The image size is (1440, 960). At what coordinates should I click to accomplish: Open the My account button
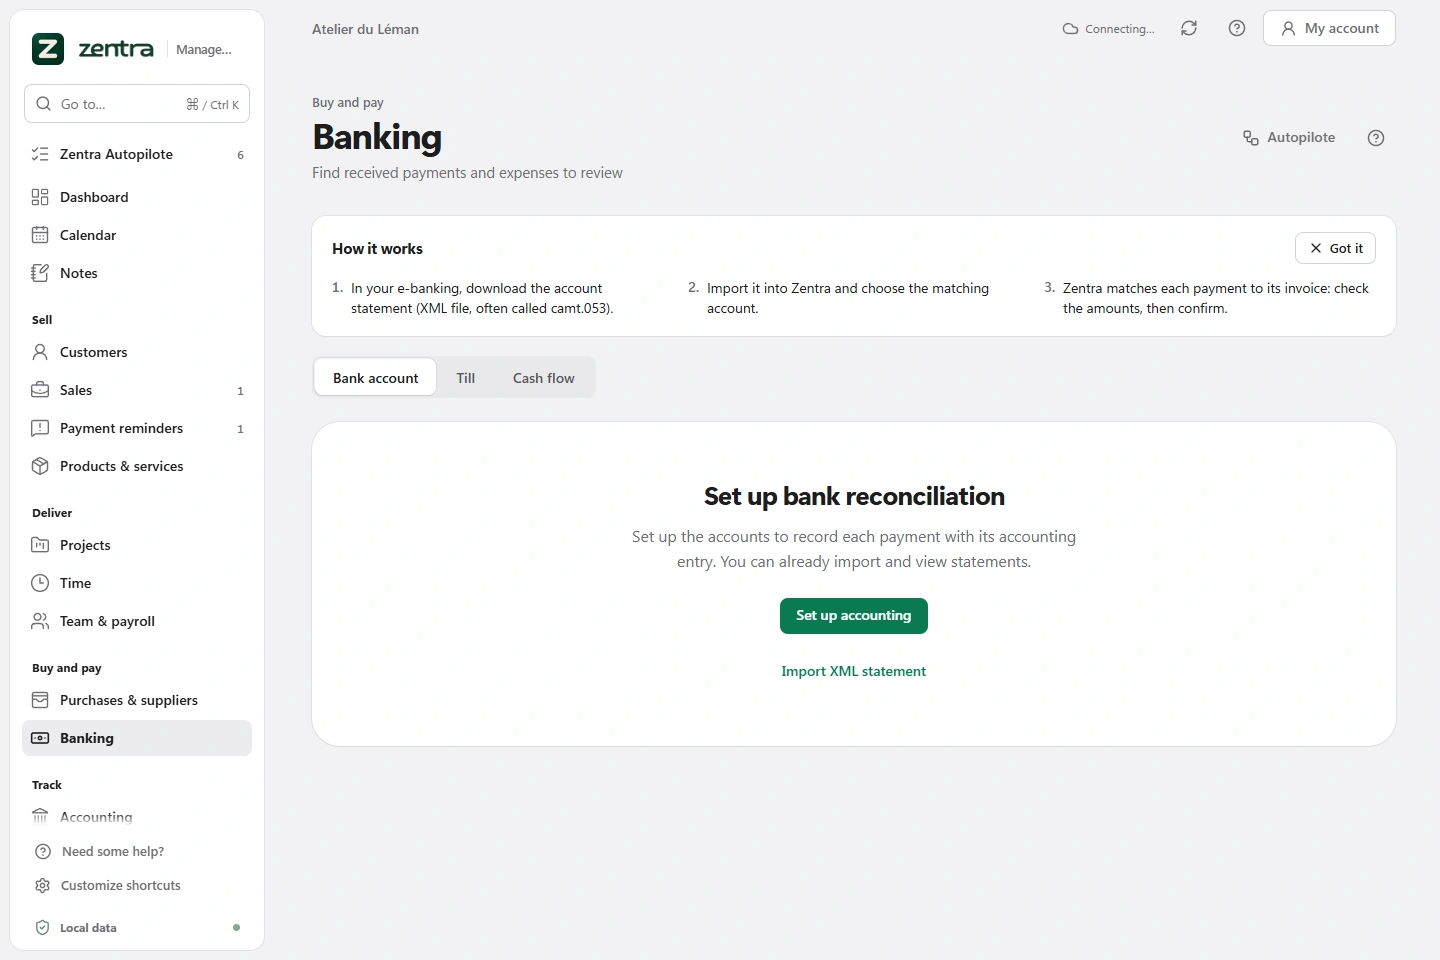[1329, 28]
